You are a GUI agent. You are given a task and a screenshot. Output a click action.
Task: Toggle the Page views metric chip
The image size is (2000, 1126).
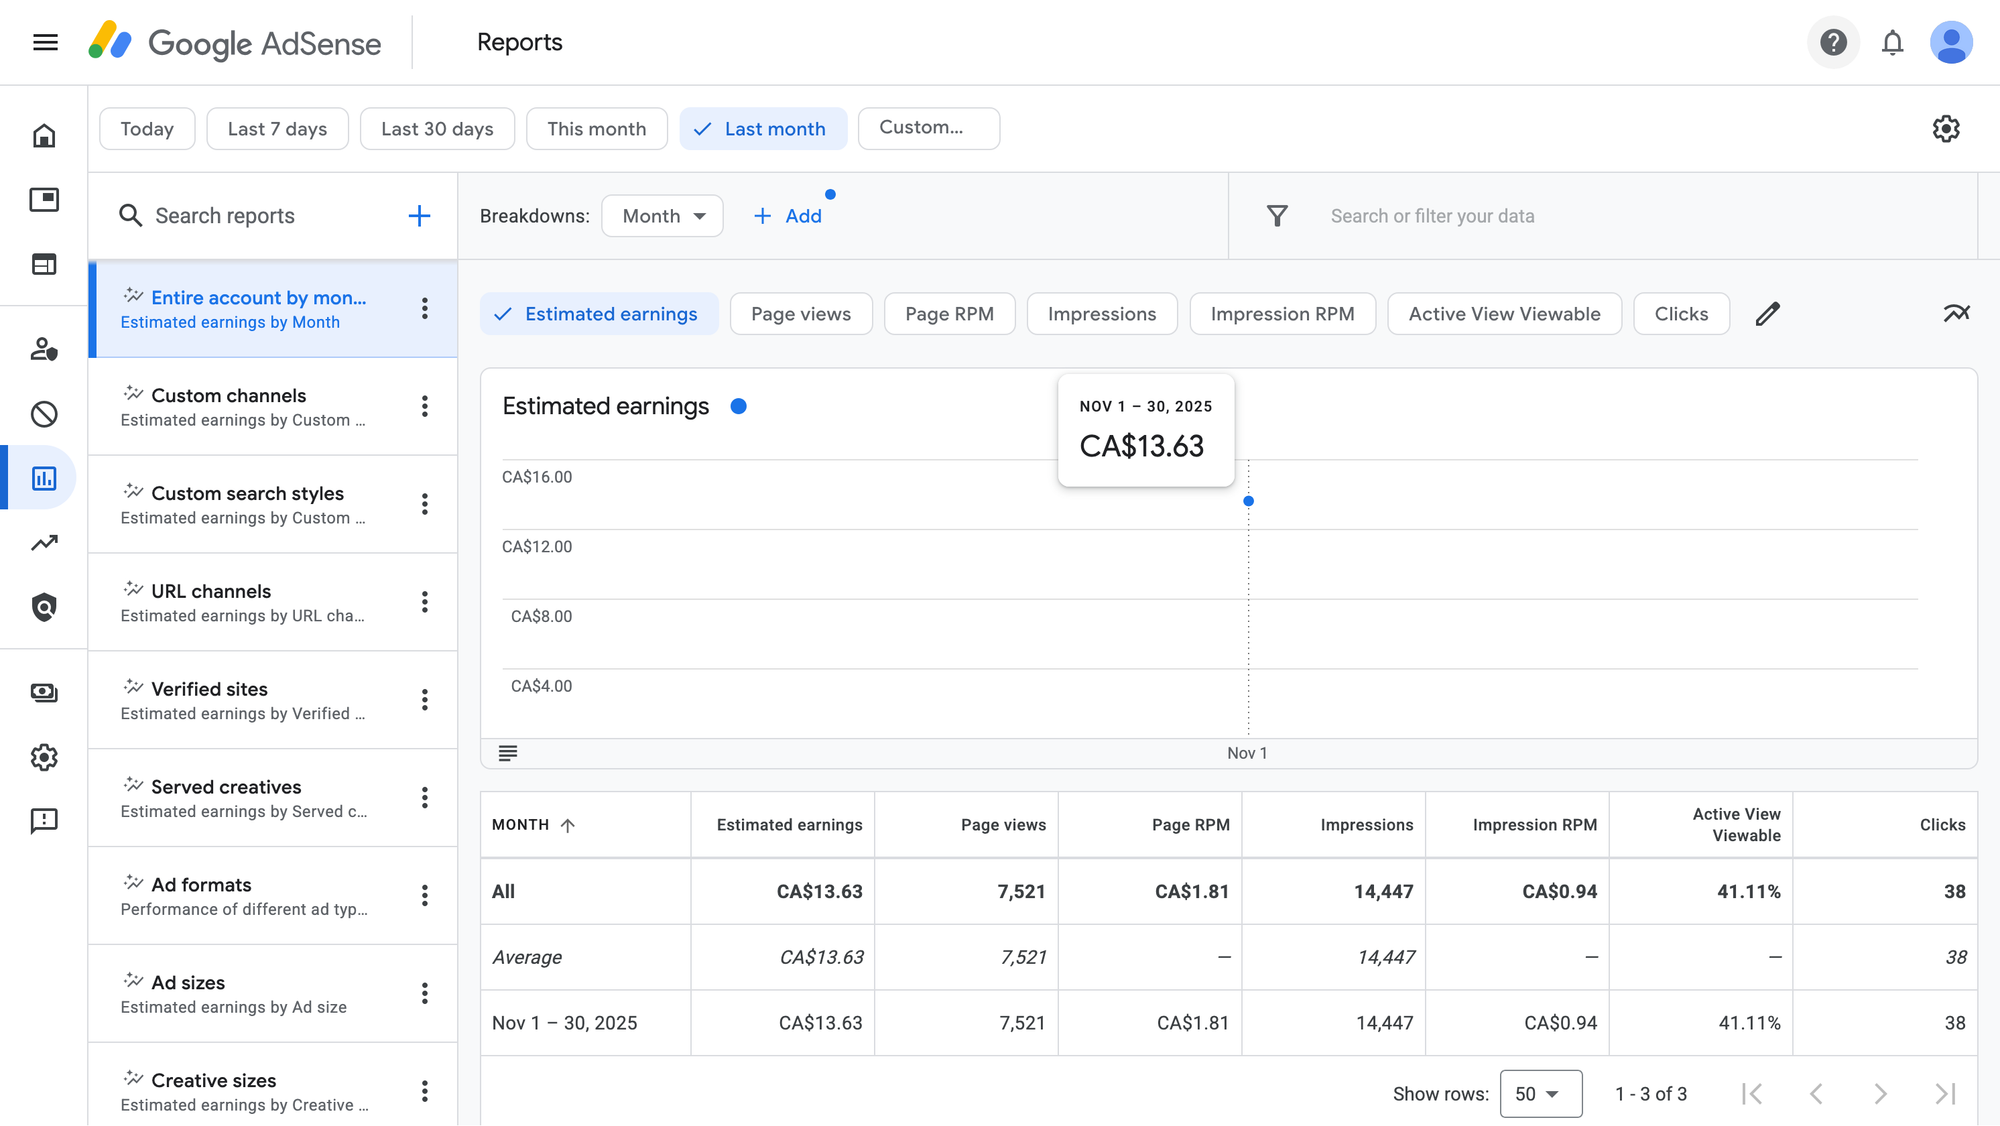pos(800,314)
